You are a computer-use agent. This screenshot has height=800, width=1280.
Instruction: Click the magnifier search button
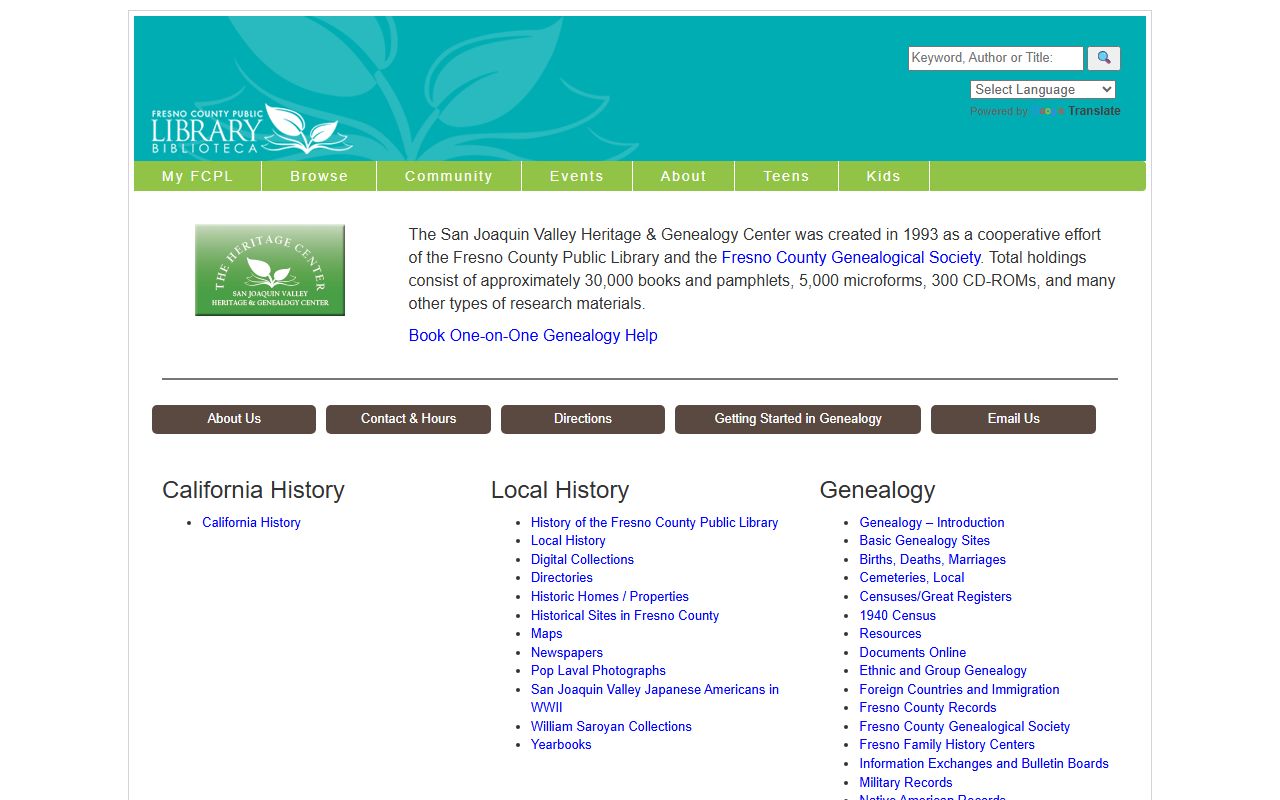[1104, 58]
